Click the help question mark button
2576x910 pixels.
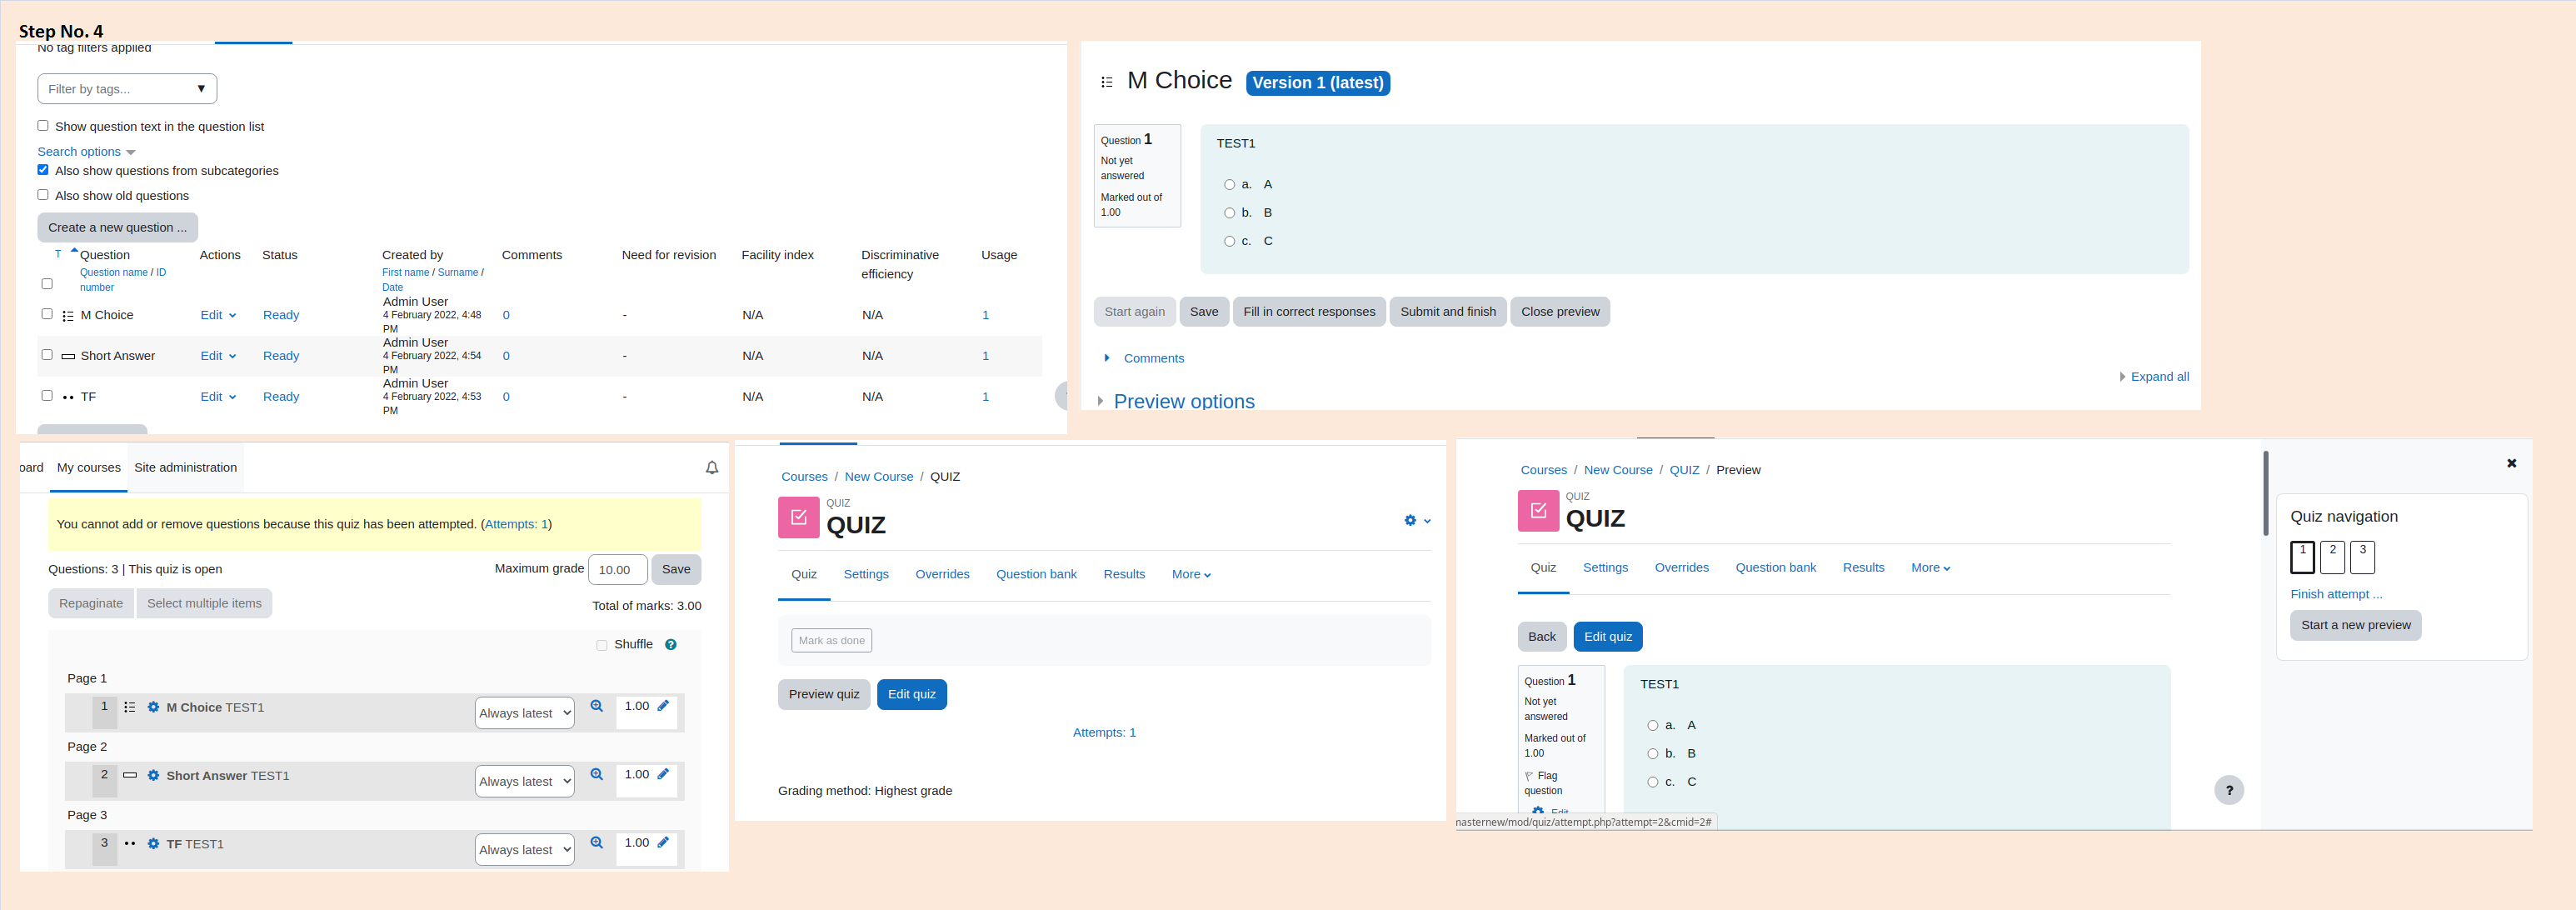click(2229, 790)
